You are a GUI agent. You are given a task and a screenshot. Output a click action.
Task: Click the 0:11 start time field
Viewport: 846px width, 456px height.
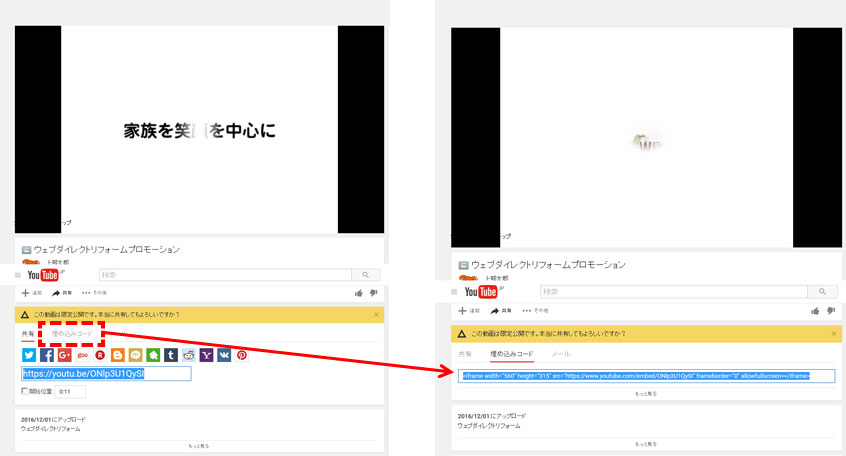point(70,392)
